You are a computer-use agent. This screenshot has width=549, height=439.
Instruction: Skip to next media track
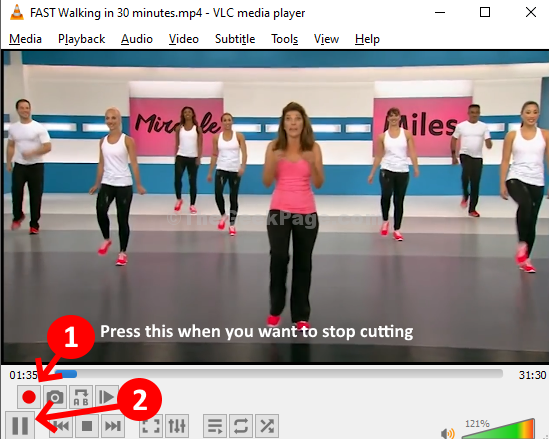(113, 426)
